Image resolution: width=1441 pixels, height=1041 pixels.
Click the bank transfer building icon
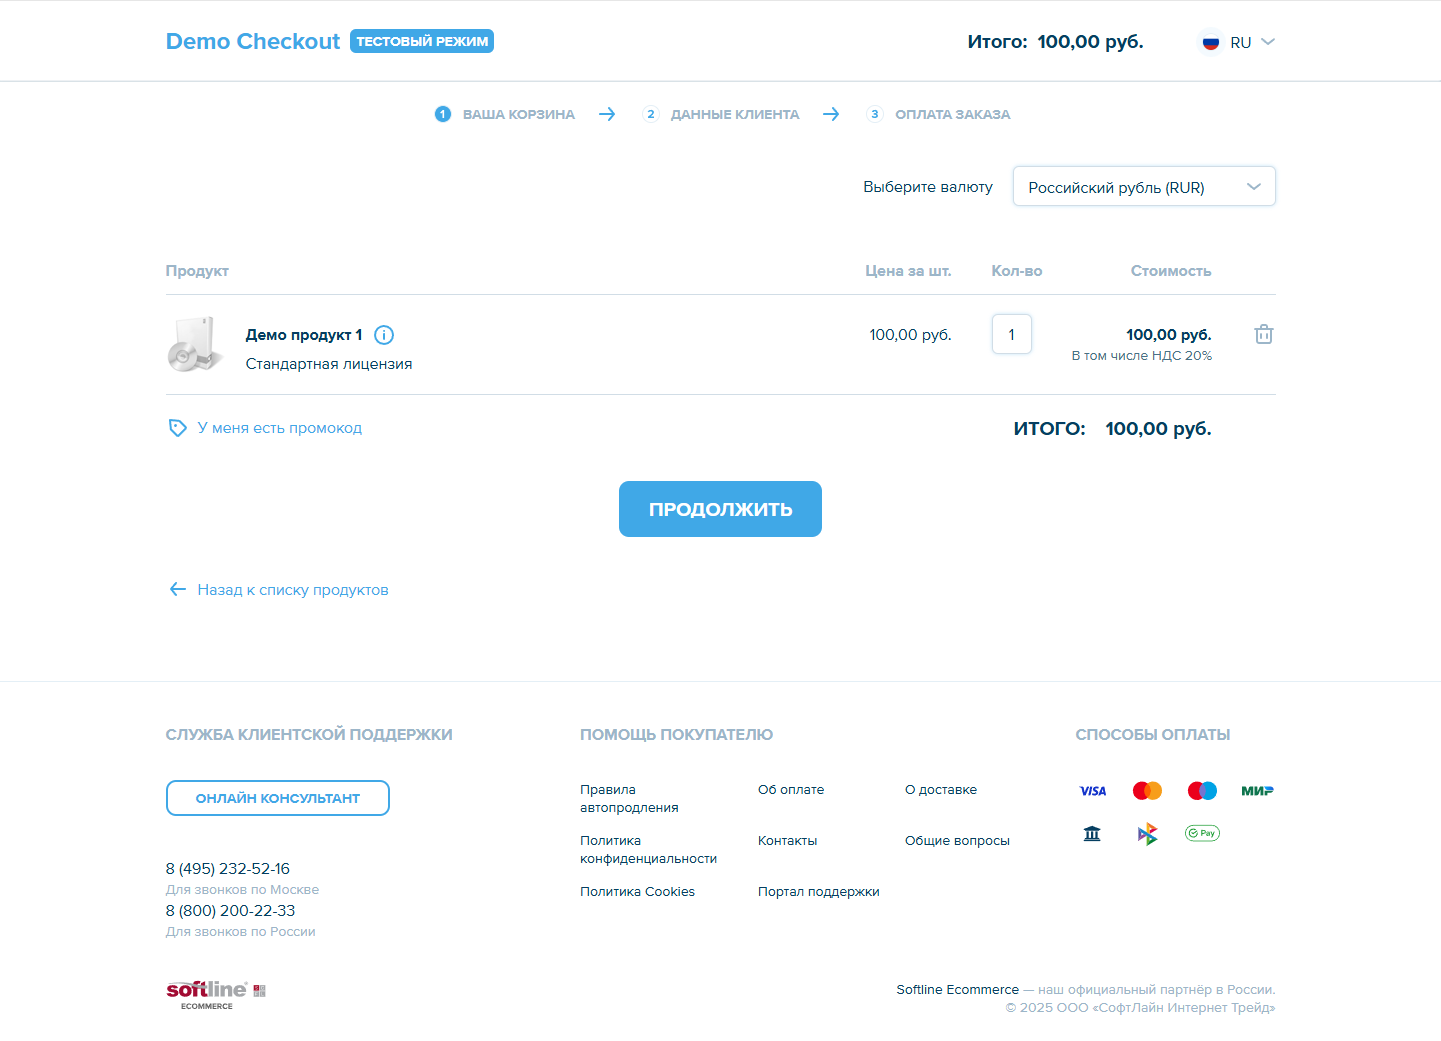(1092, 833)
